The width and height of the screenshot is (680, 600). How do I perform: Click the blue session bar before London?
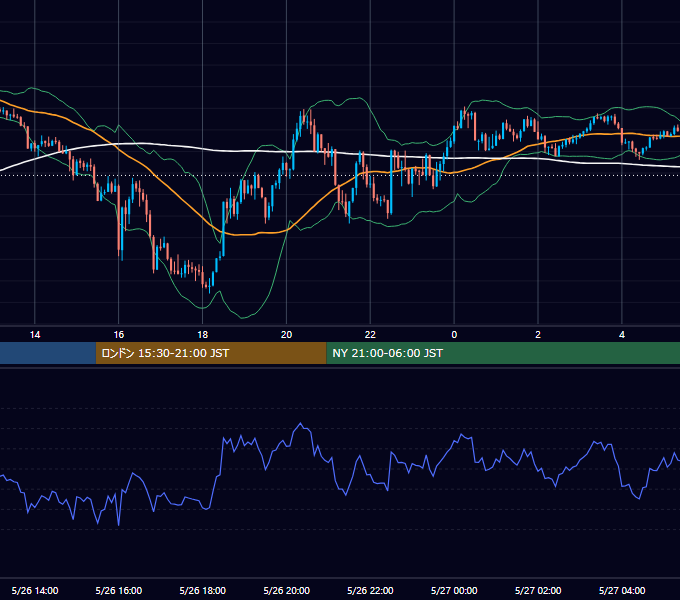(x=48, y=353)
